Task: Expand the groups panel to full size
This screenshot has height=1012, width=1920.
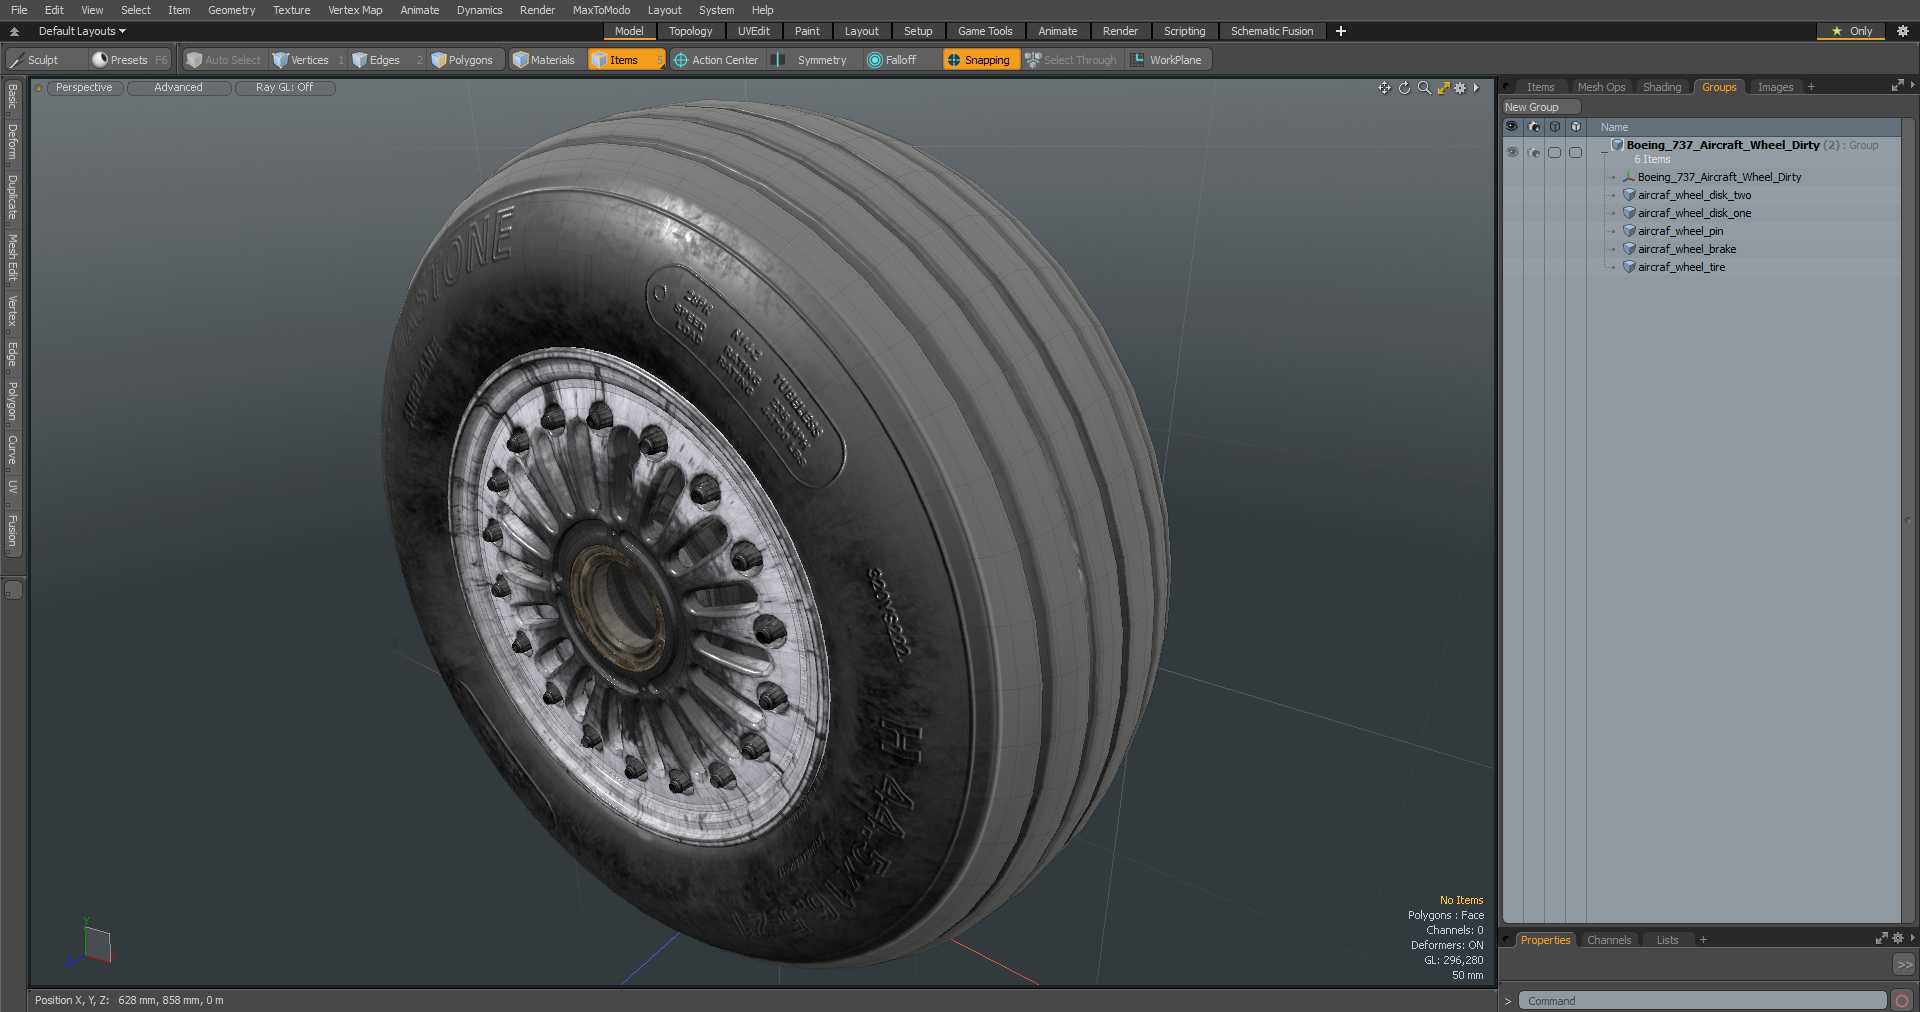Action: 1897,86
